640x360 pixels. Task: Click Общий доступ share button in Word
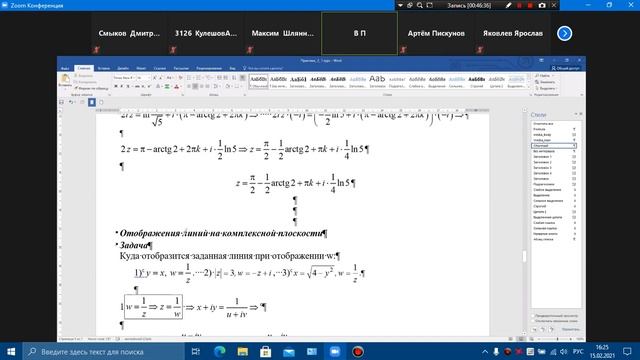click(565, 68)
